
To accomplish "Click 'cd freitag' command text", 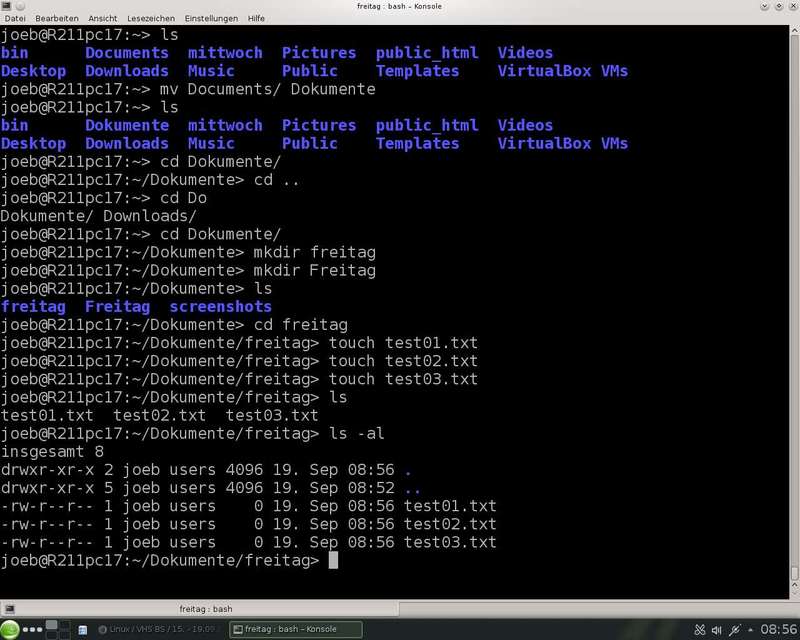I will point(301,325).
